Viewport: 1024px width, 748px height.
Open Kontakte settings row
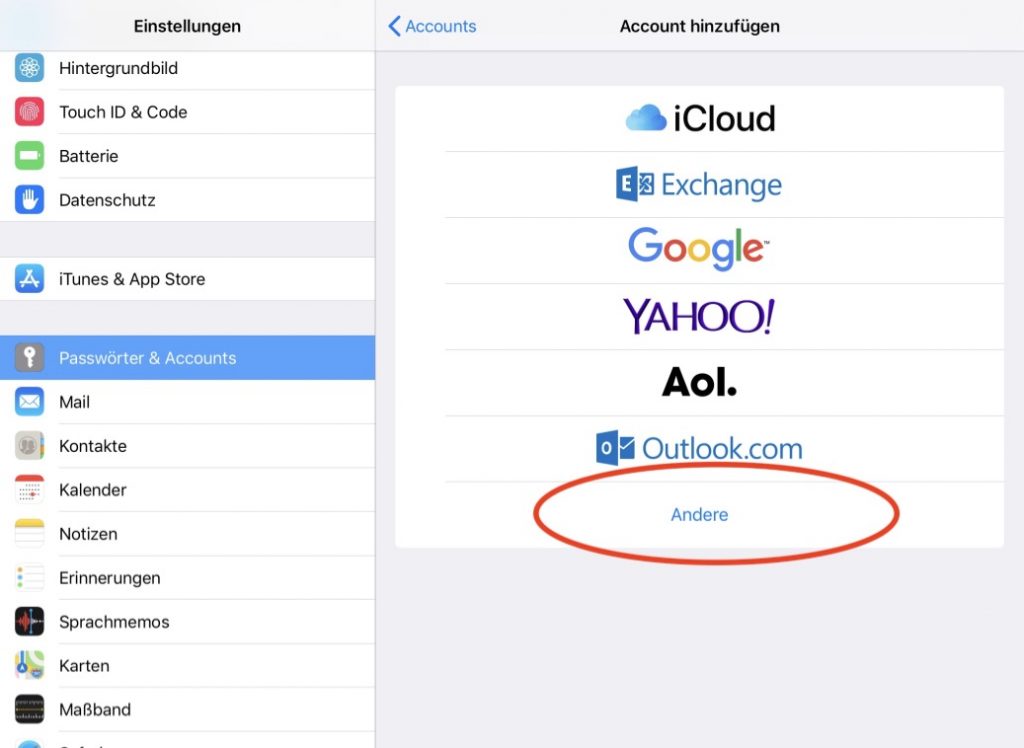coord(187,446)
